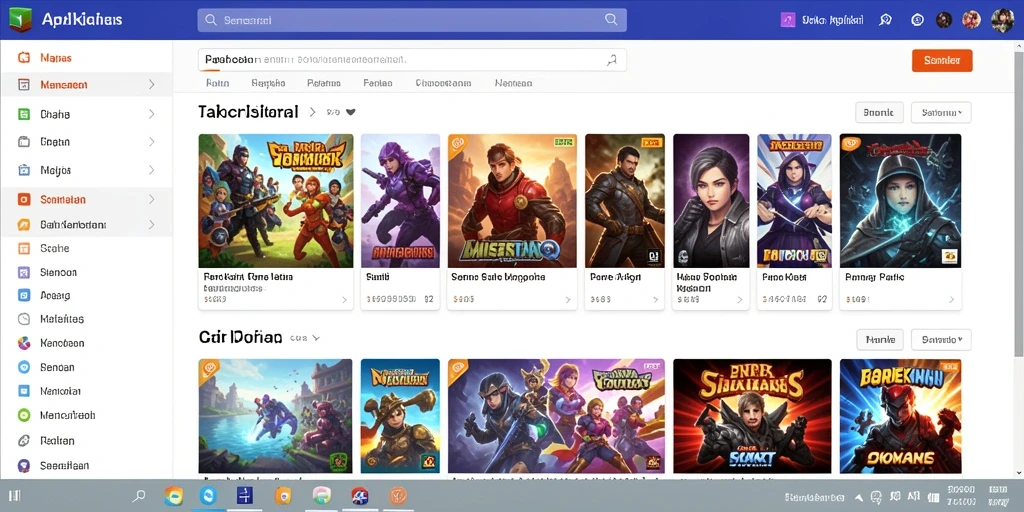The height and width of the screenshot is (512, 1024).
Task: Open the golden hammer warrior game thumbnail
Action: (x=400, y=416)
